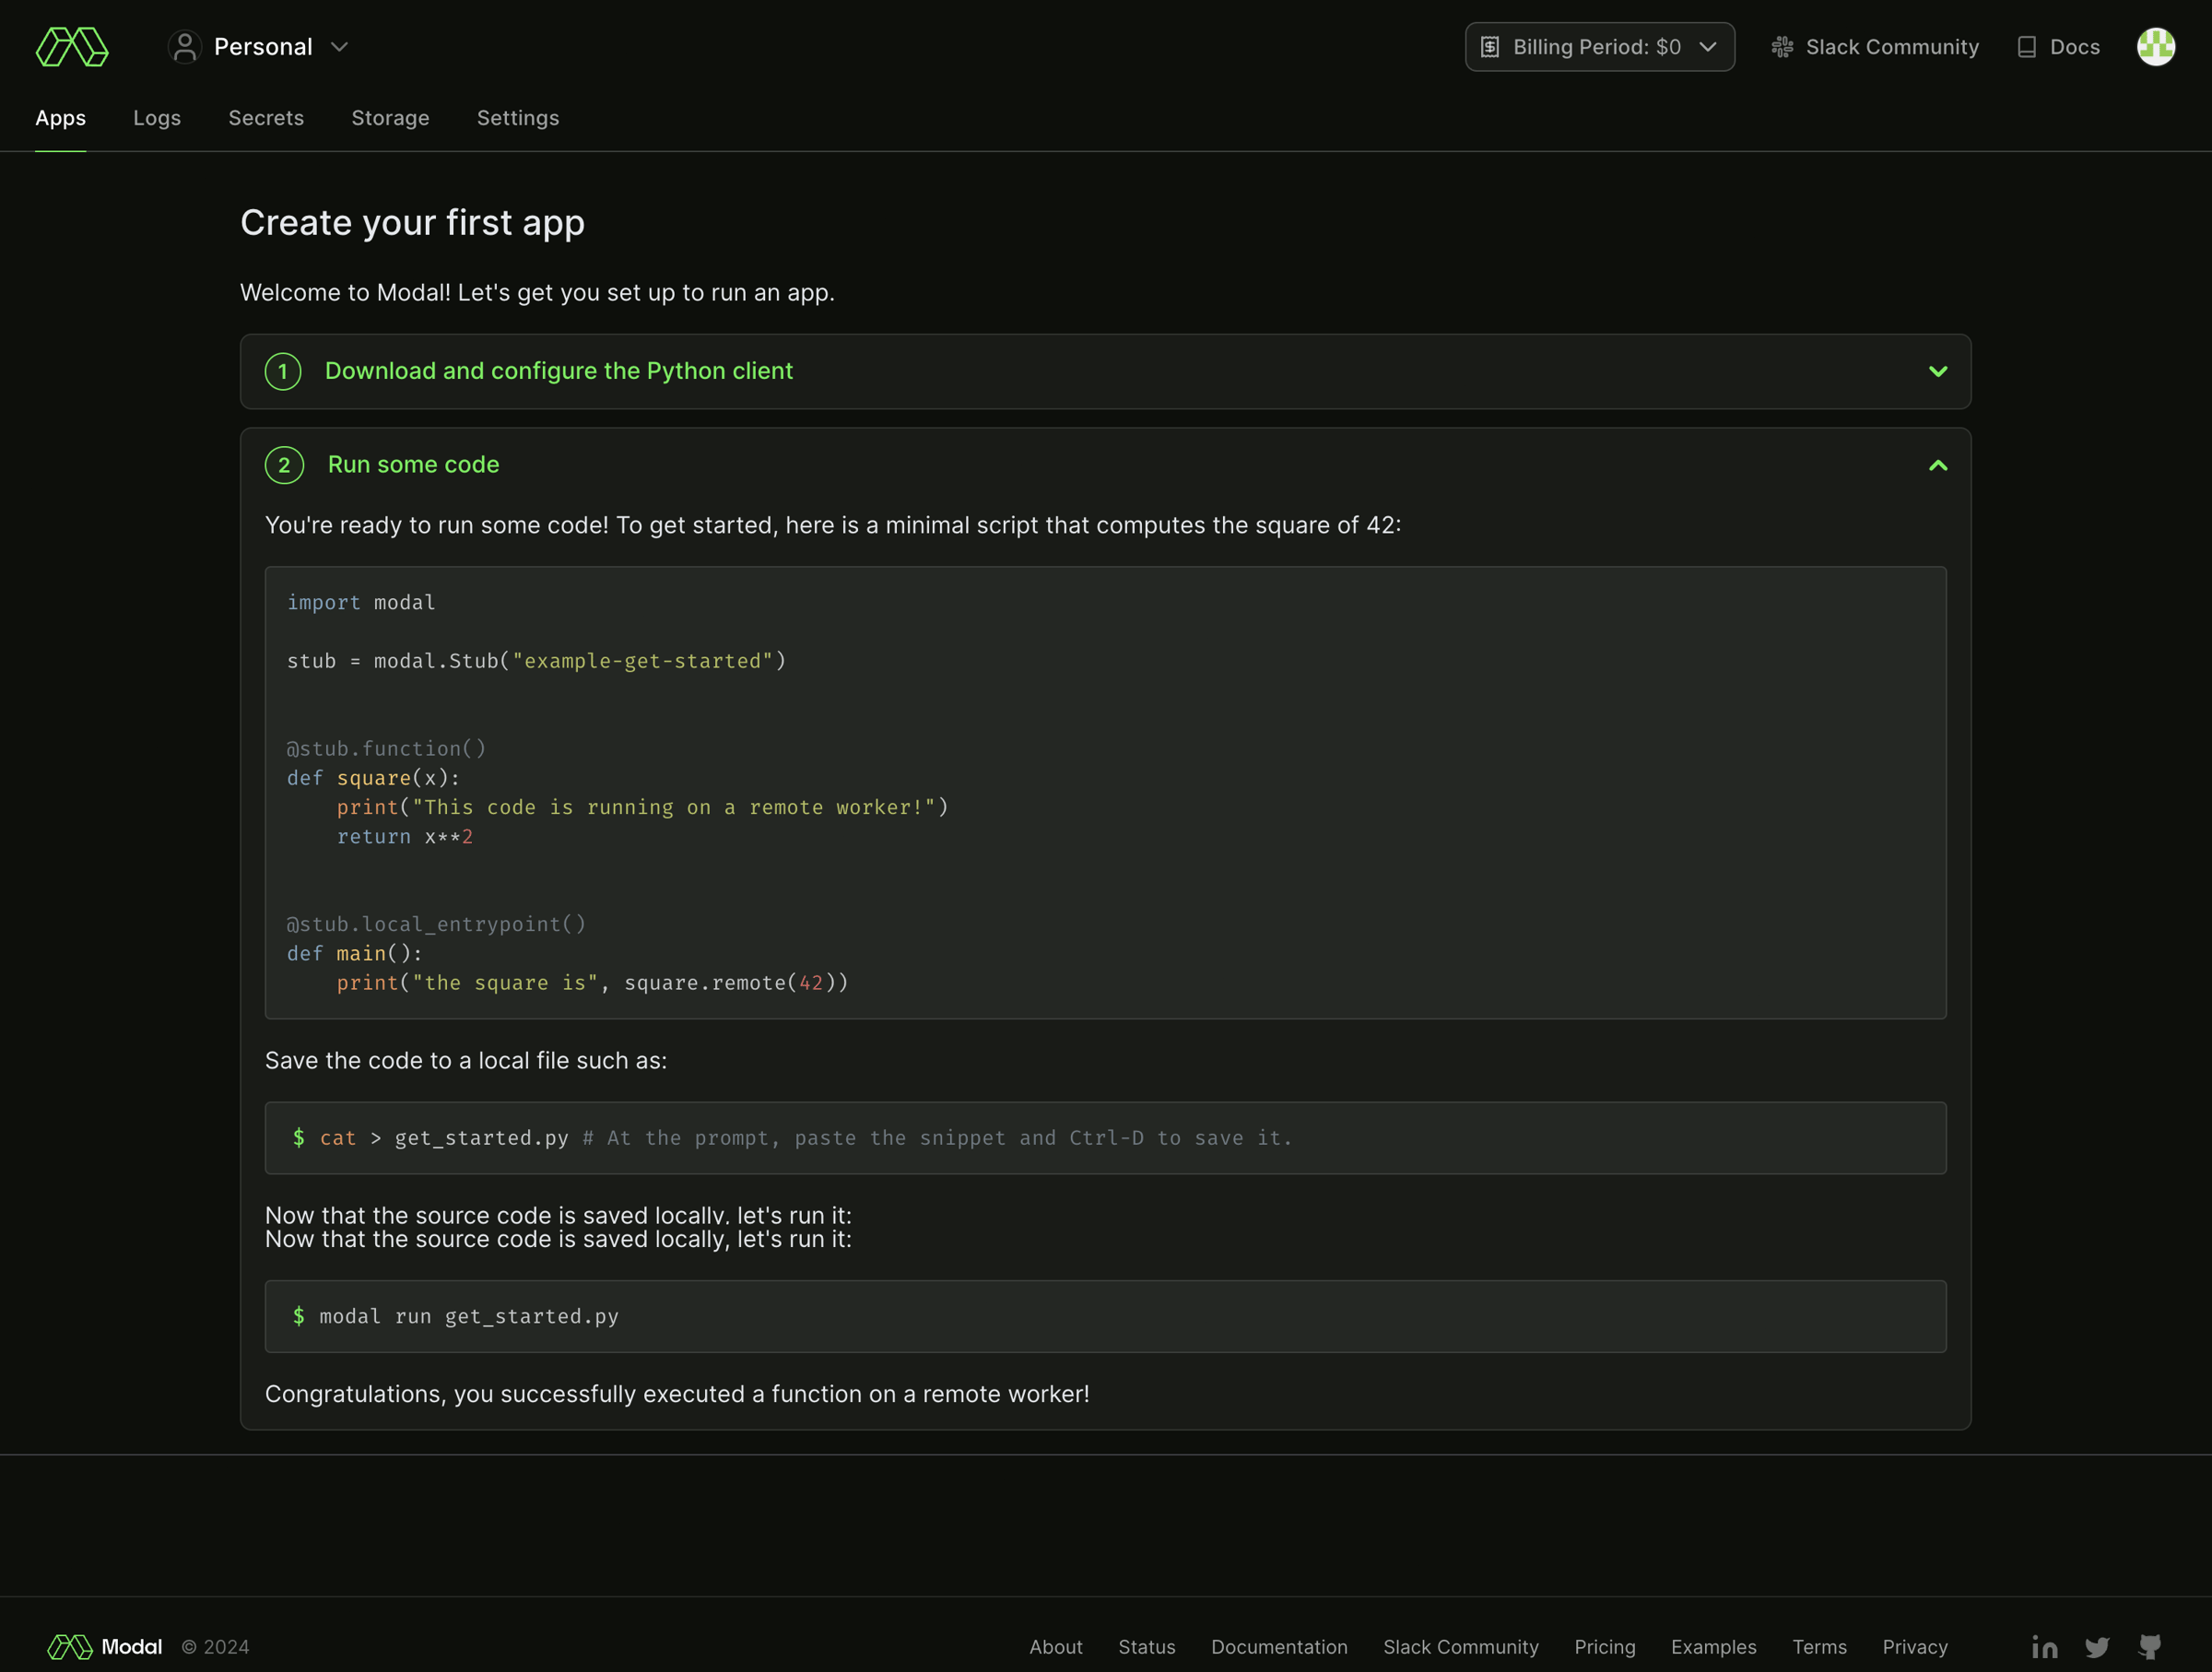Switch to the Secrets tab
Screen dimensions: 2212x1672
[x=266, y=118]
